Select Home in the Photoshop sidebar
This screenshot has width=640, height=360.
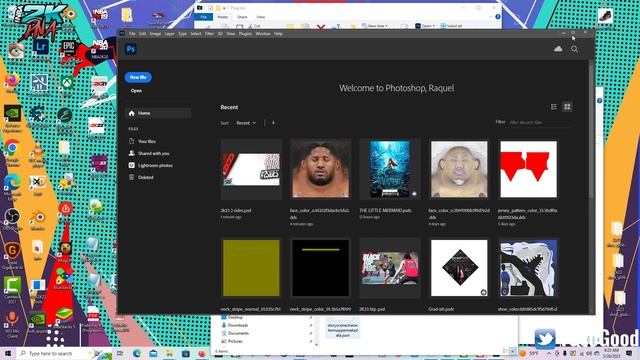(x=158, y=113)
